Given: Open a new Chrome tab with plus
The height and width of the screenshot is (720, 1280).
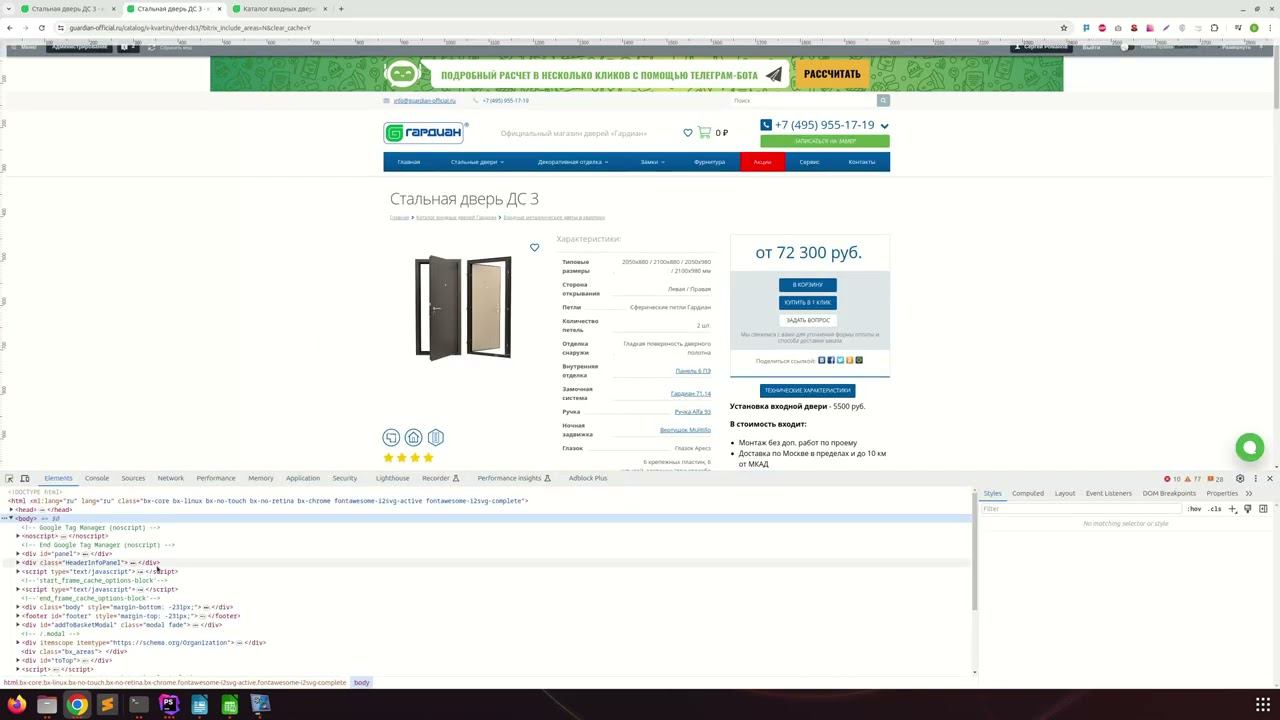Looking at the screenshot, I should [341, 9].
